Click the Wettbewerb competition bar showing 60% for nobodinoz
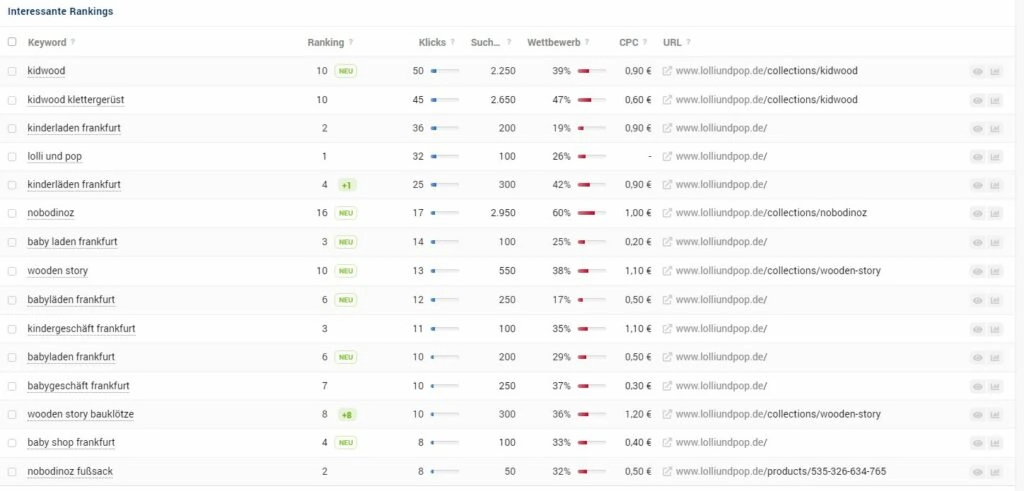The image size is (1024, 491). click(x=592, y=213)
